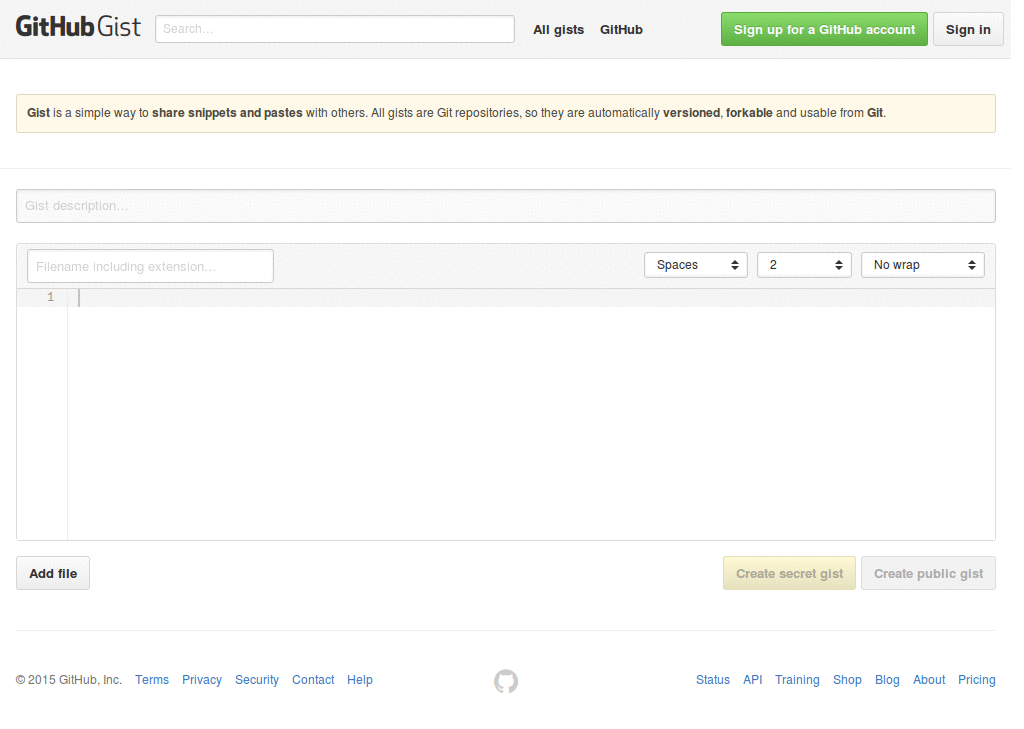This screenshot has width=1024, height=729.
Task: Open the Contact footer link
Action: point(313,679)
